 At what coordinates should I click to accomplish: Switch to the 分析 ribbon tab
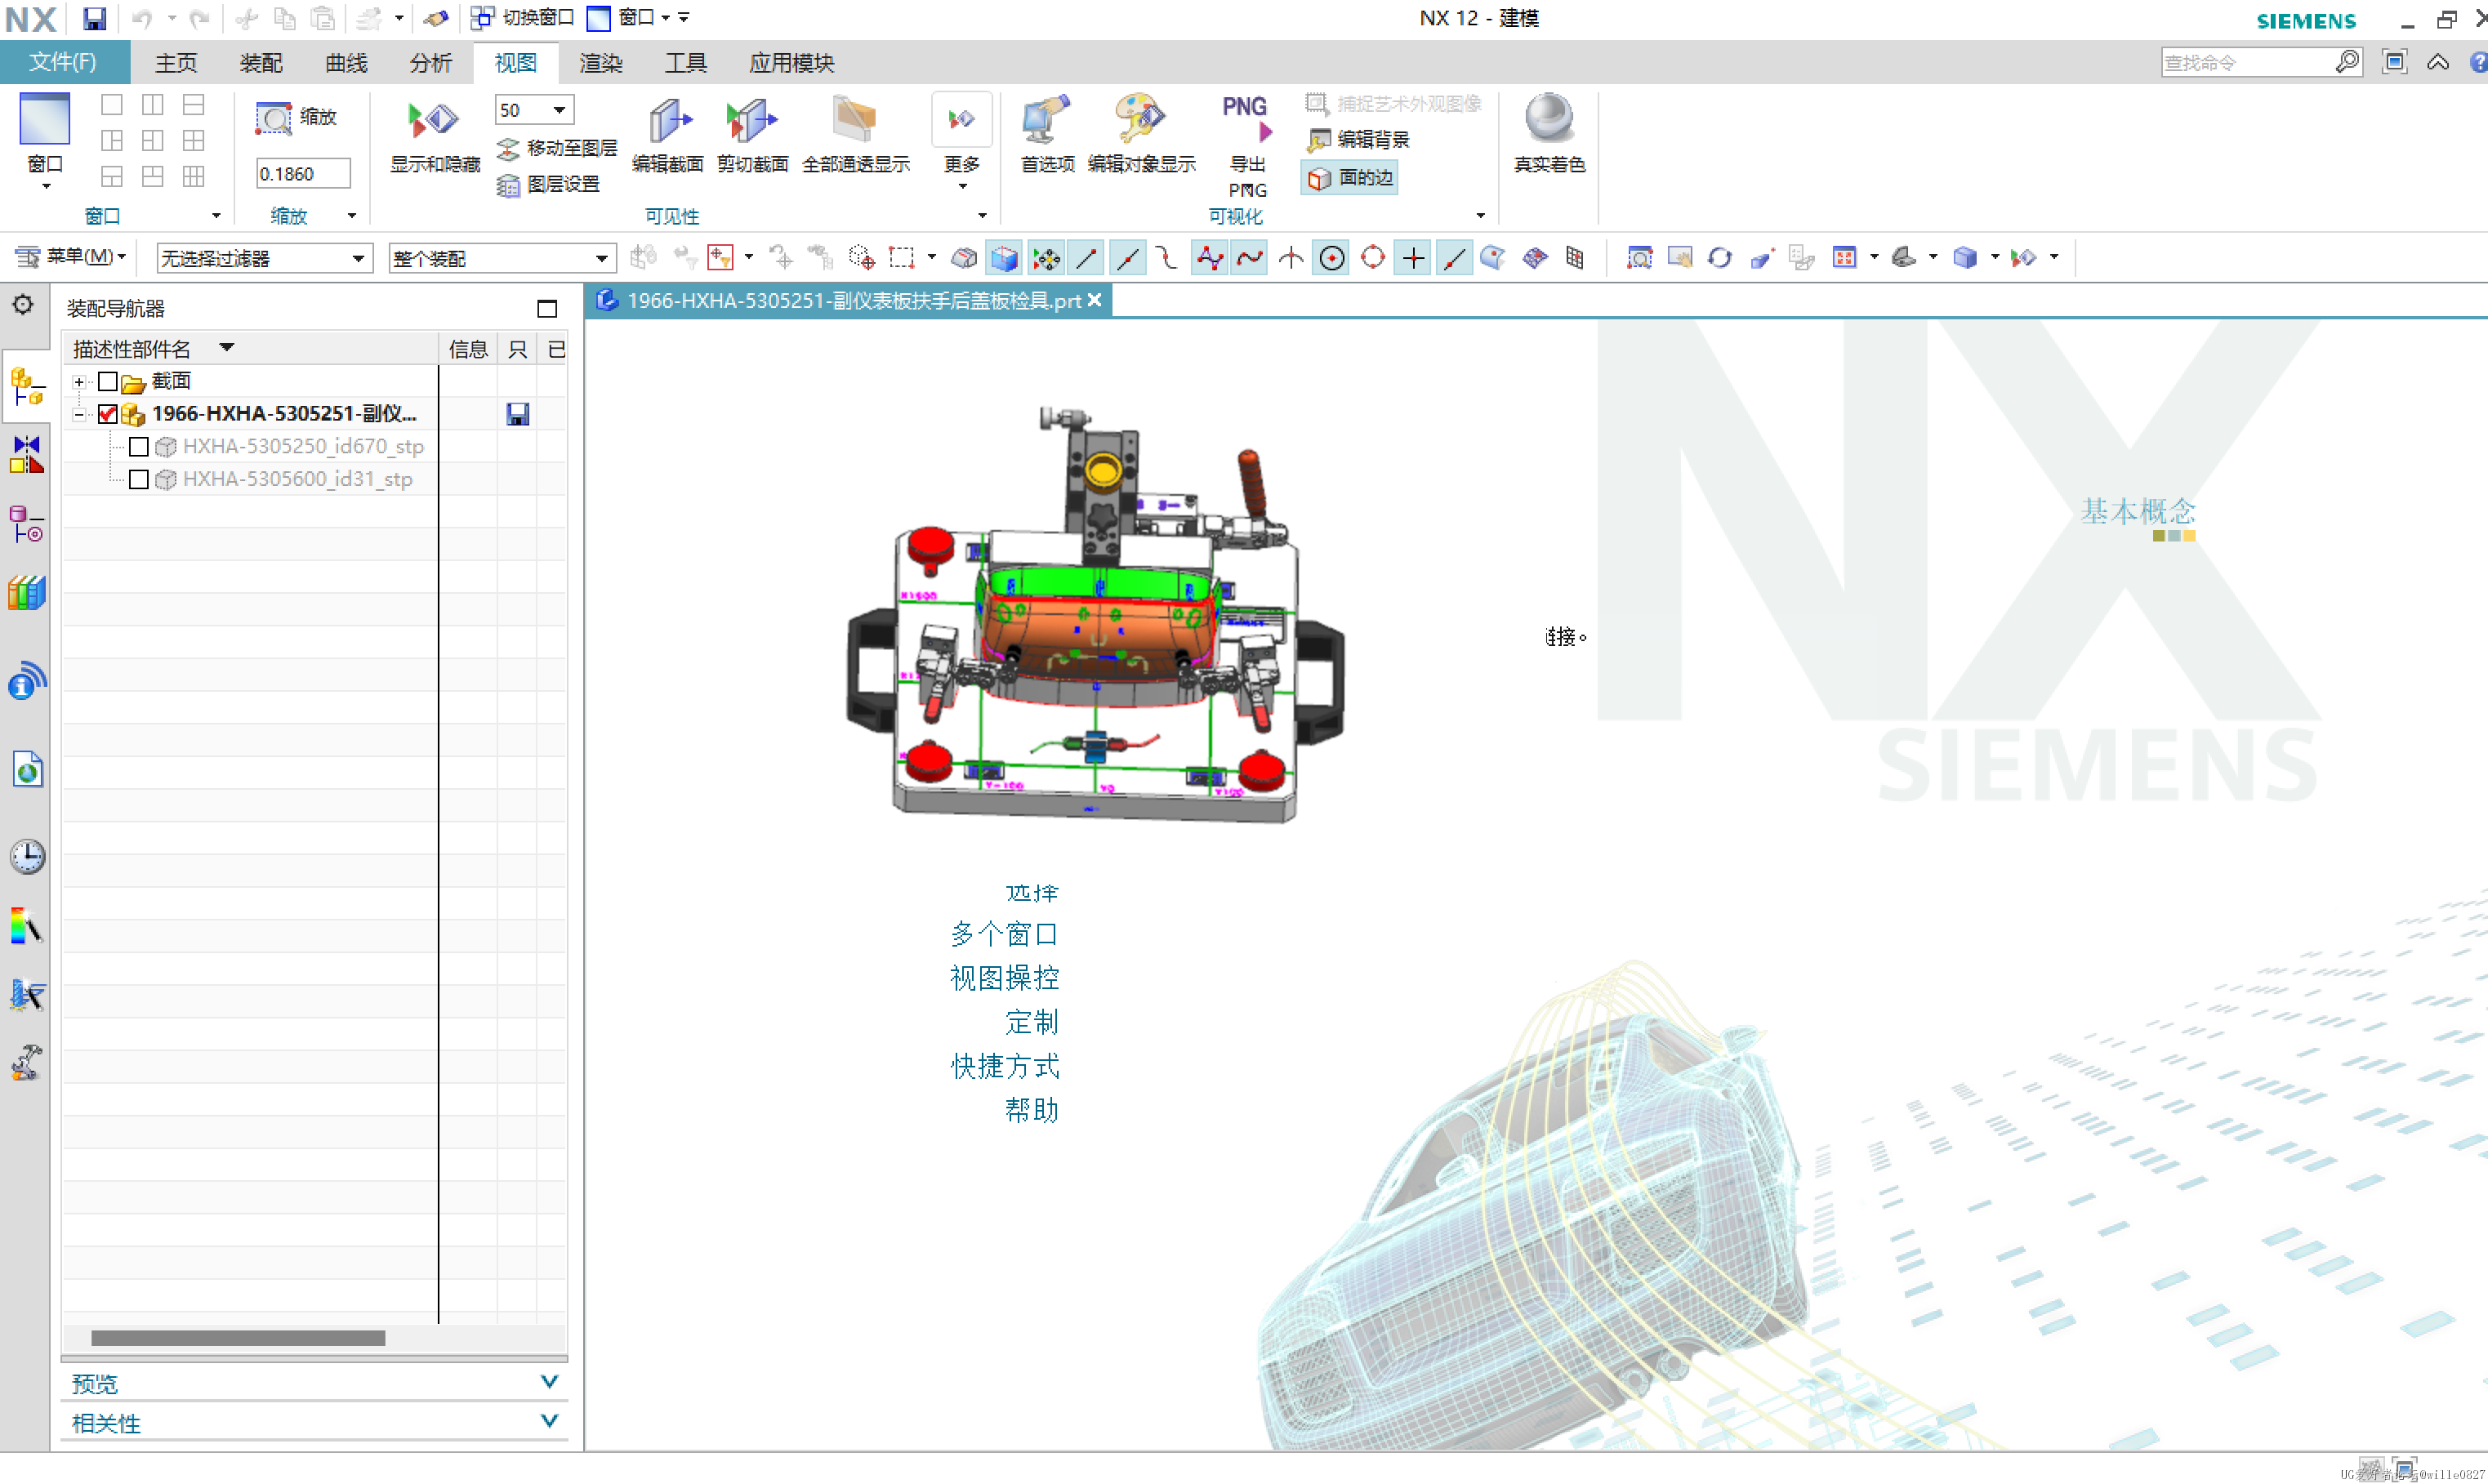click(431, 63)
